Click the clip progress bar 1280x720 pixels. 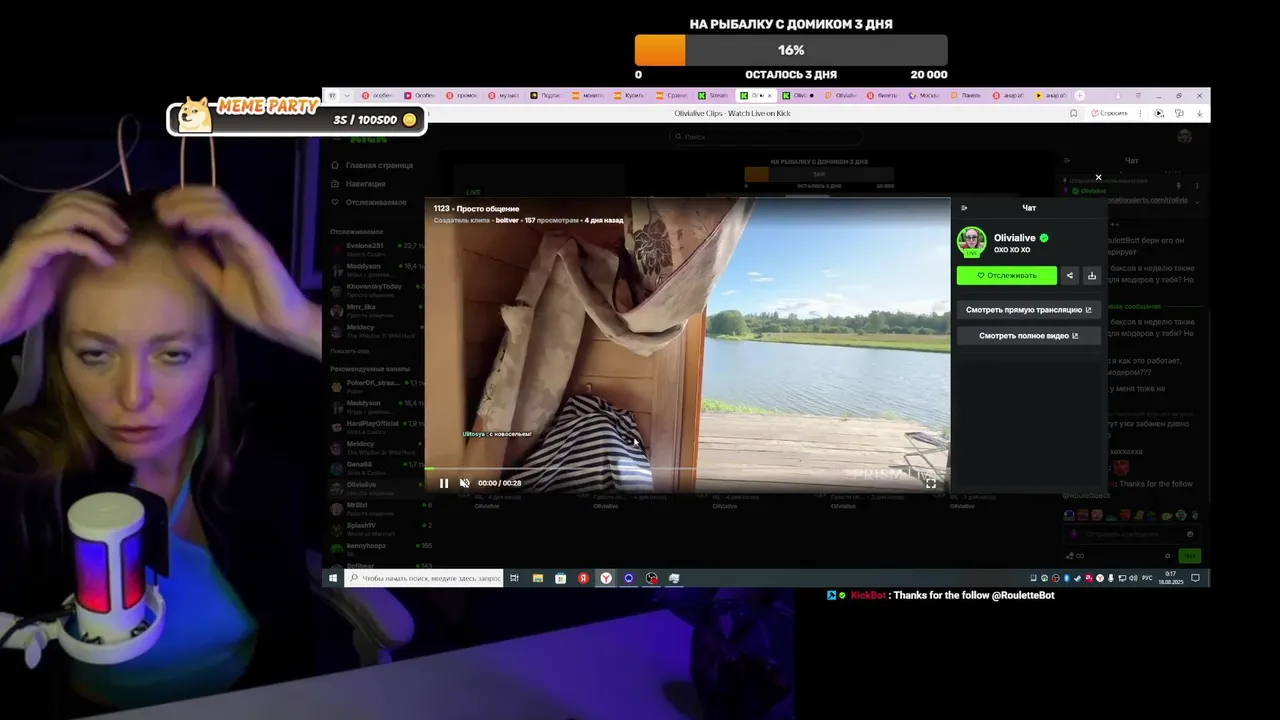[687, 468]
